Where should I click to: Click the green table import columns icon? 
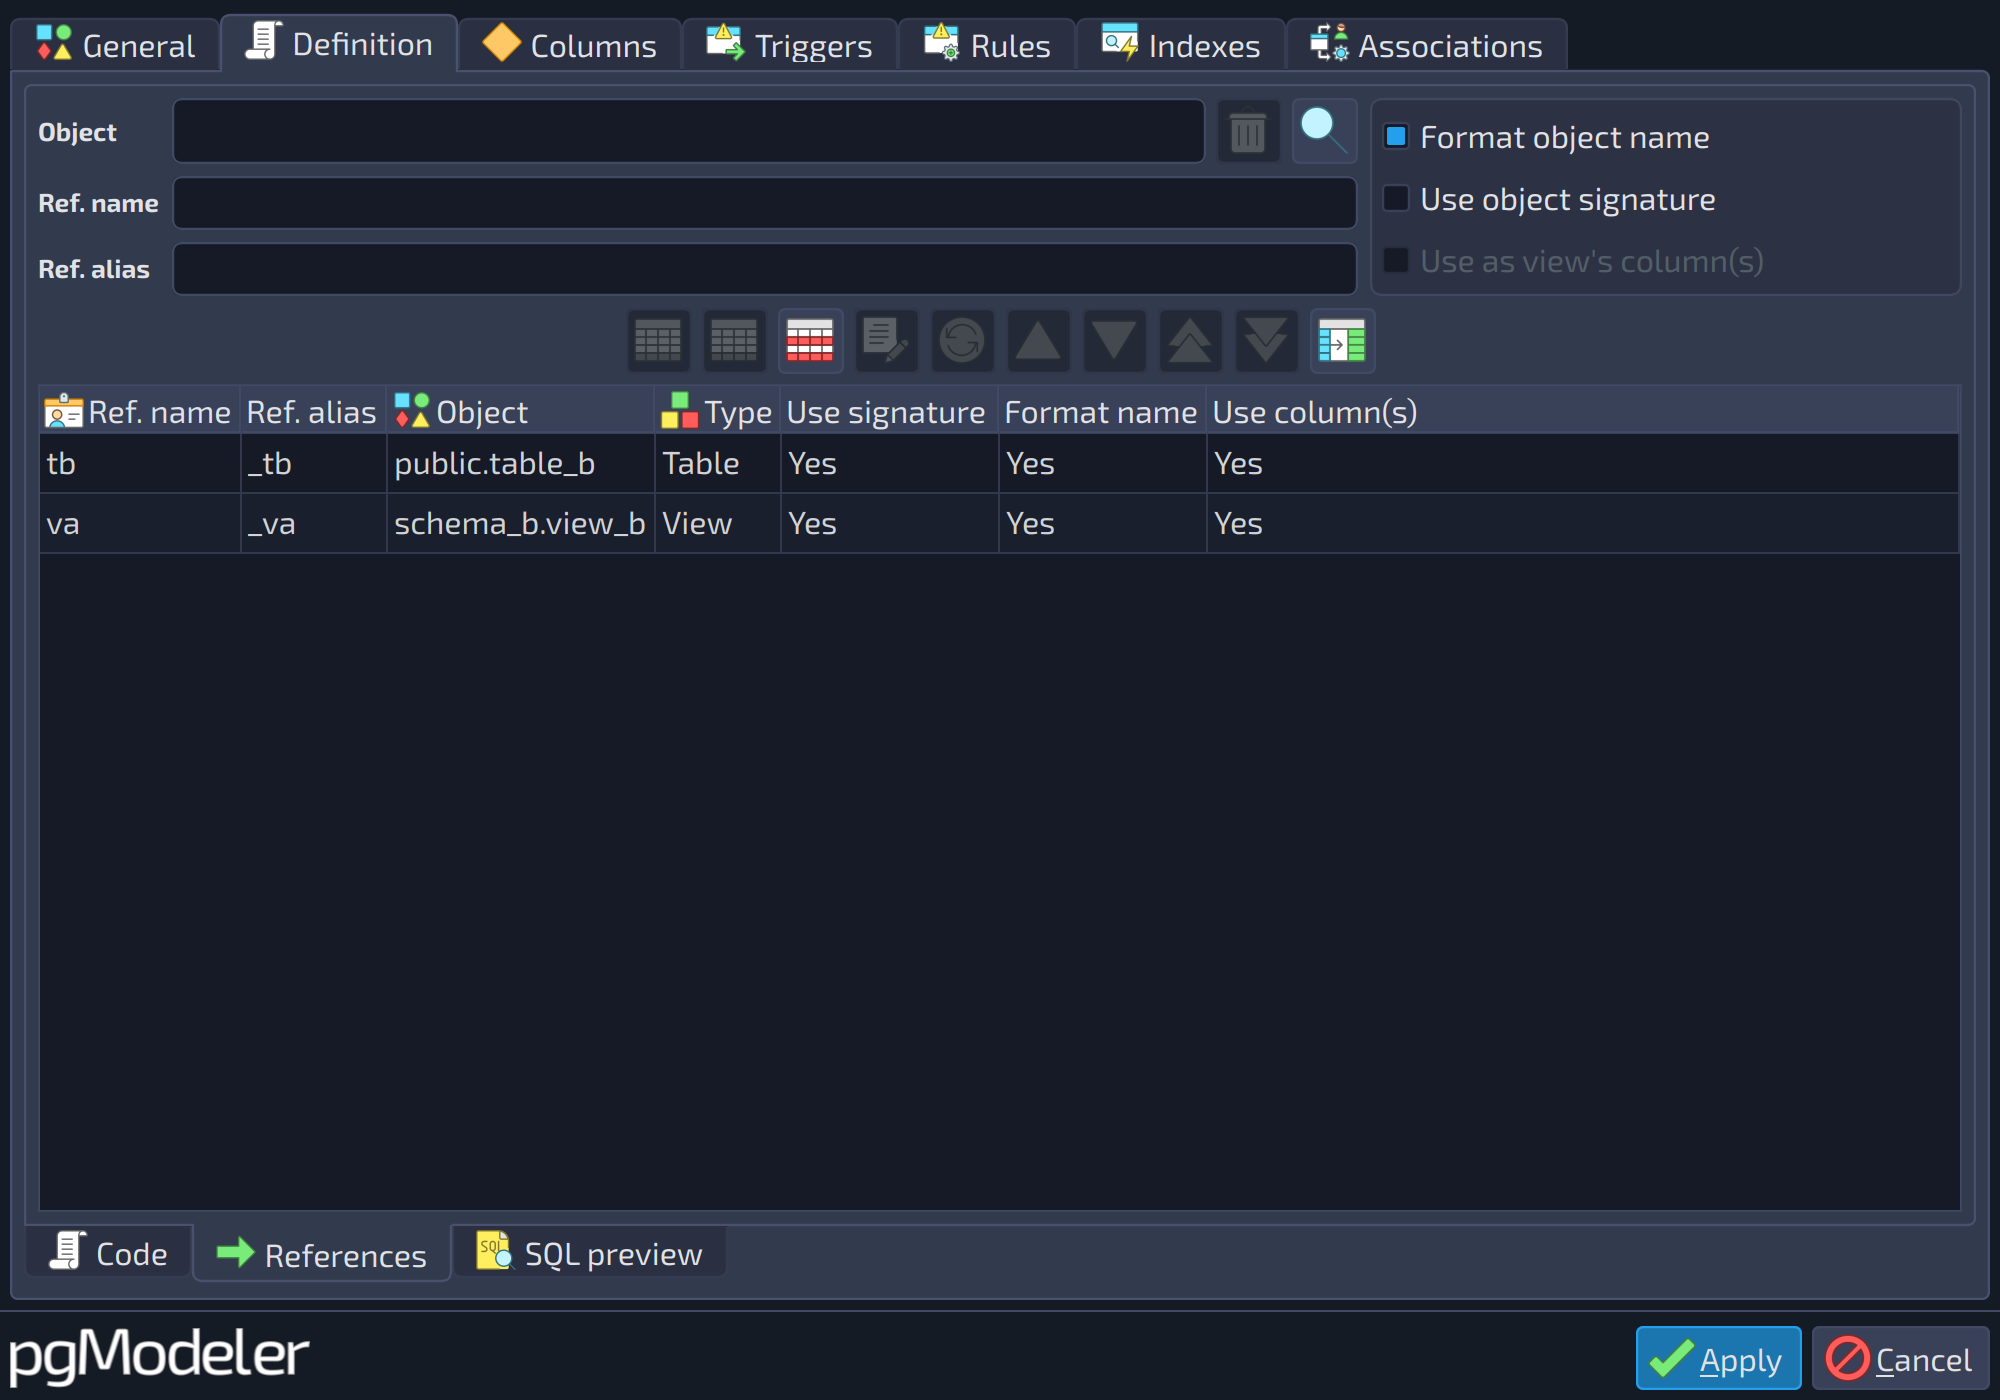pos(1342,341)
